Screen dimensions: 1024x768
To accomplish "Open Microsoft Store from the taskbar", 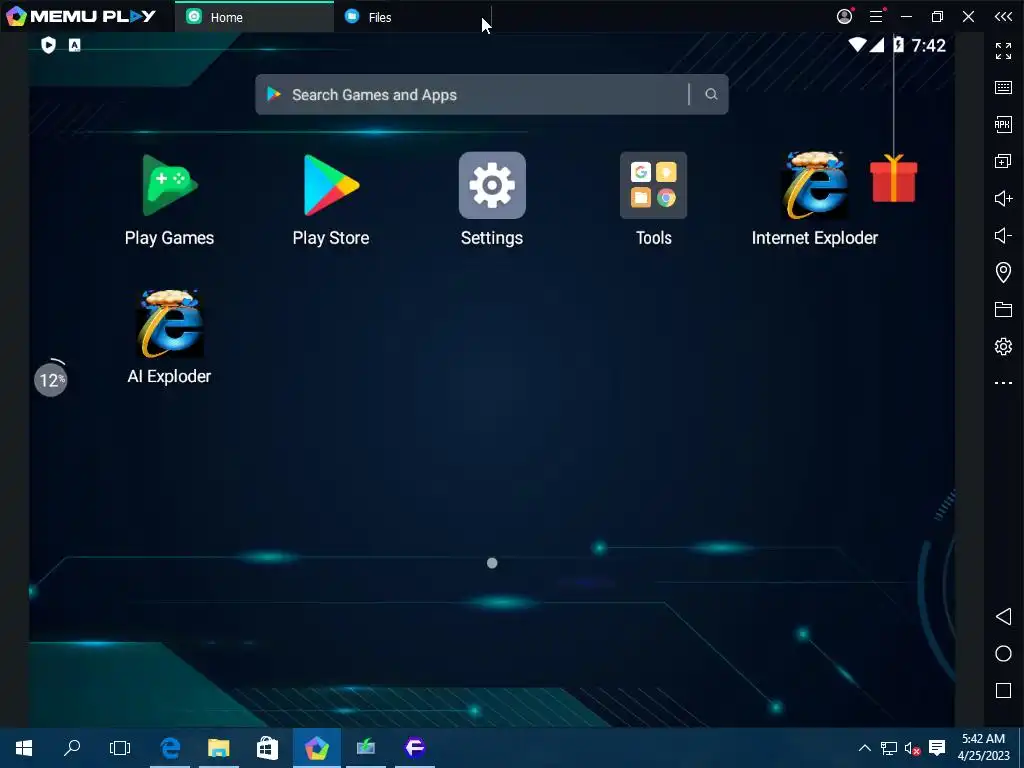I will [267, 748].
